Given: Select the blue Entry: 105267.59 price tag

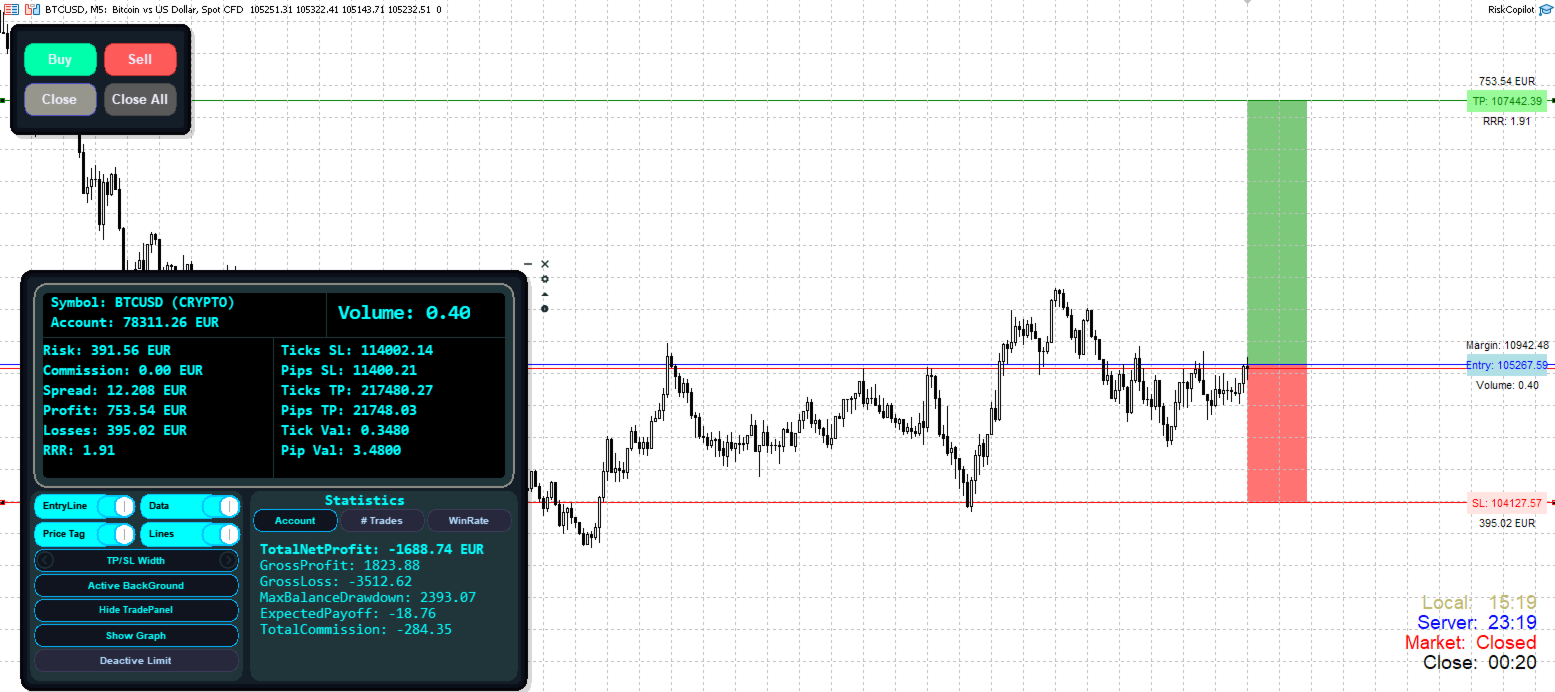Looking at the screenshot, I should coord(1507,365).
